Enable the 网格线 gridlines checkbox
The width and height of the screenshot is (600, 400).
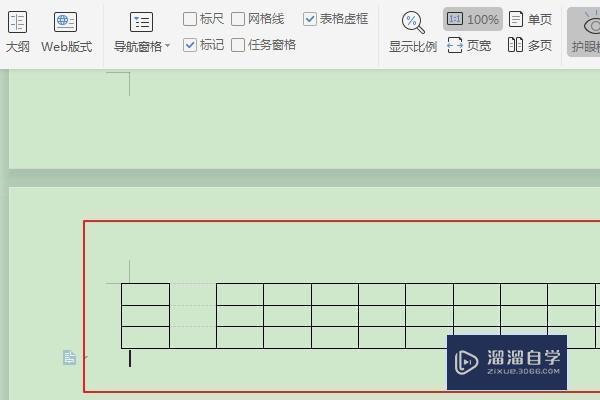[238, 19]
